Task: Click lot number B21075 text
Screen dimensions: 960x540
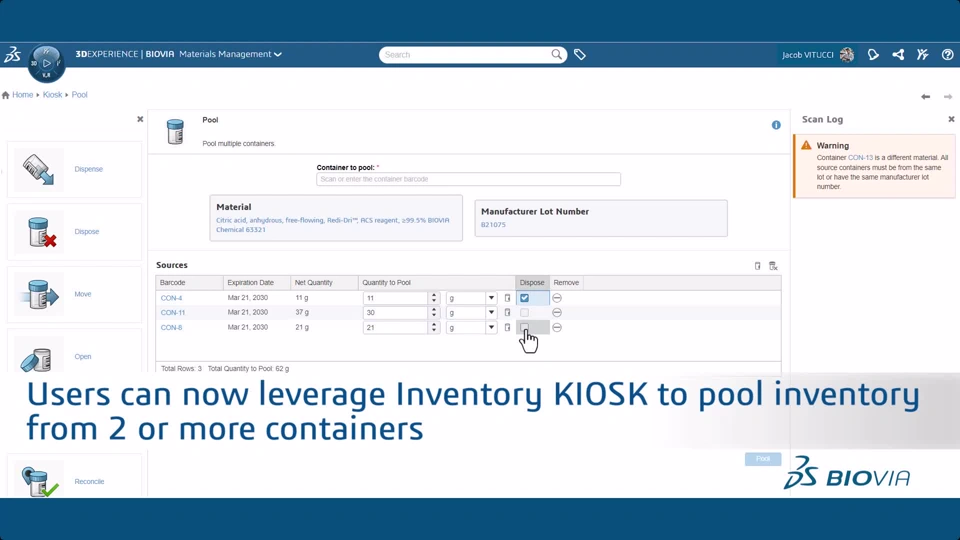Action: [x=493, y=225]
